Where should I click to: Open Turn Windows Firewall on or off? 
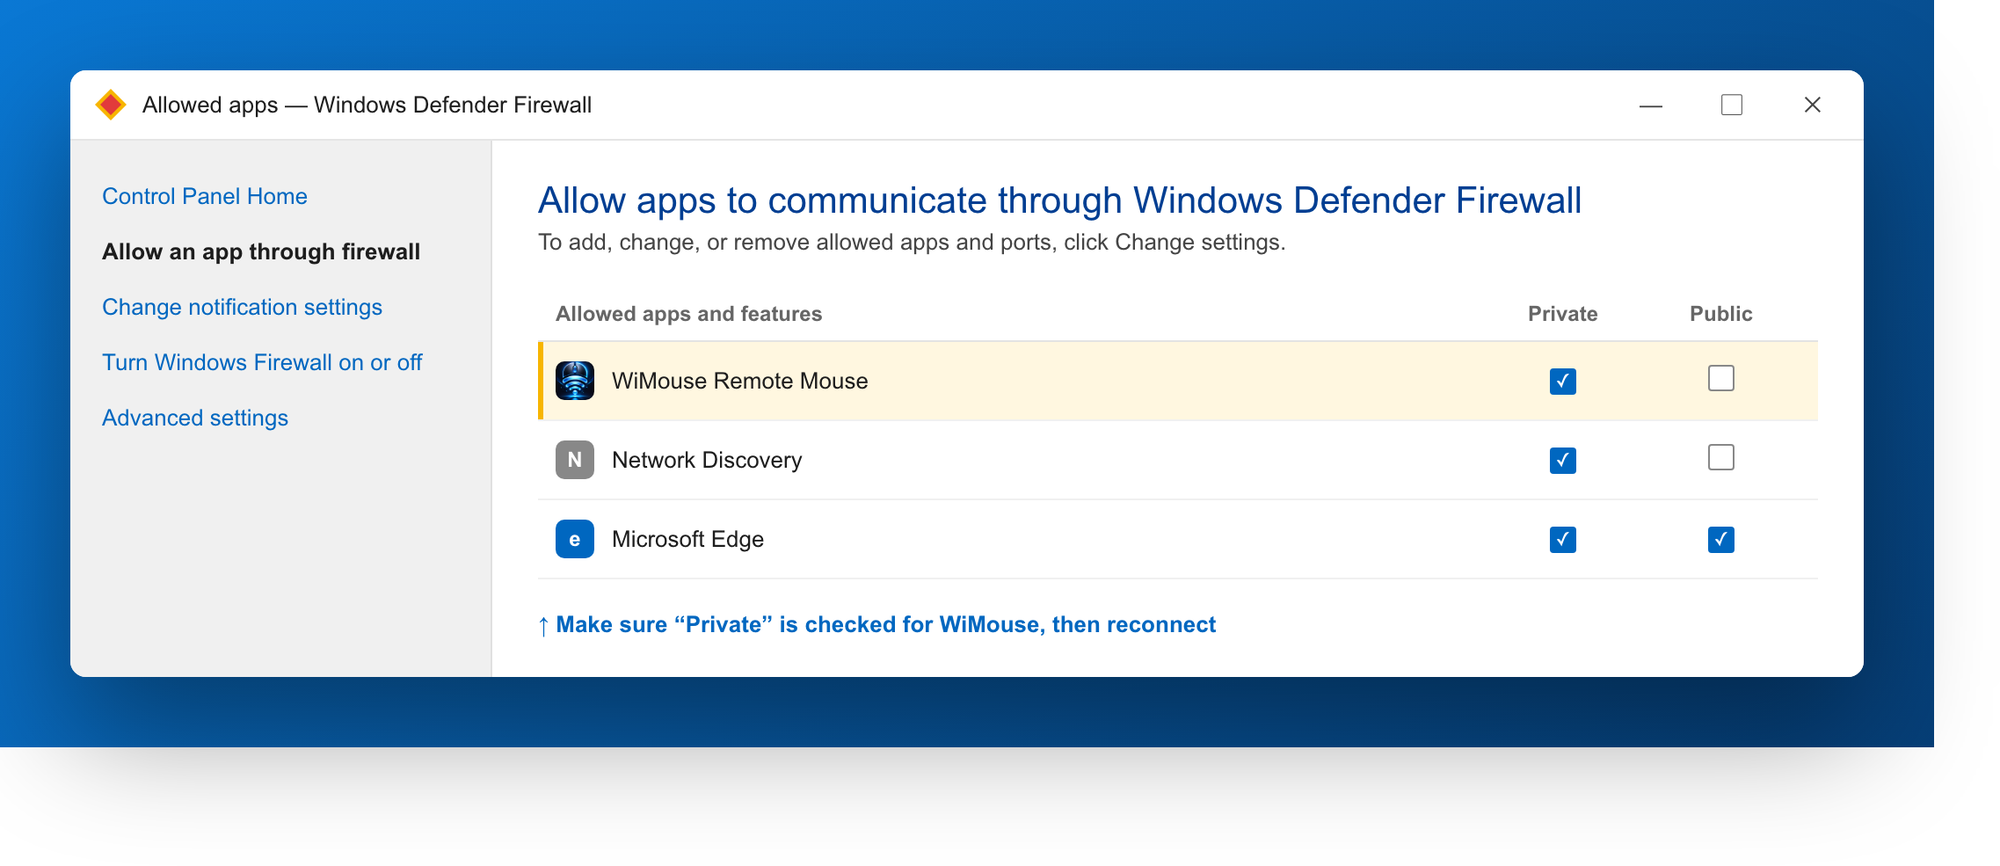coord(262,362)
